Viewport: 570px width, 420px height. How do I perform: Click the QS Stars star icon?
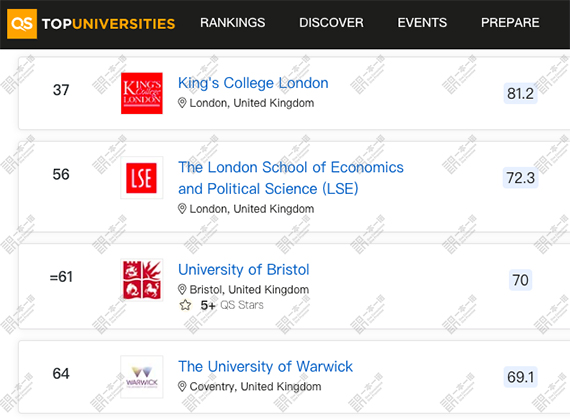click(x=185, y=305)
